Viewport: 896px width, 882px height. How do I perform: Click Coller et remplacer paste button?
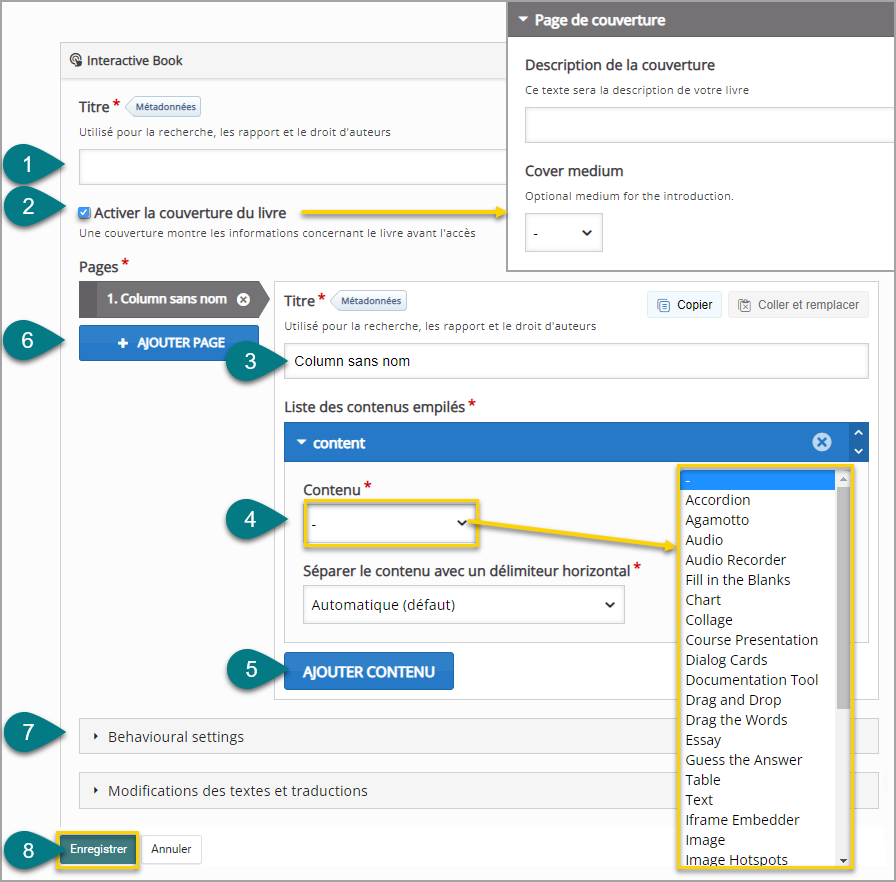pyautogui.click(x=798, y=305)
